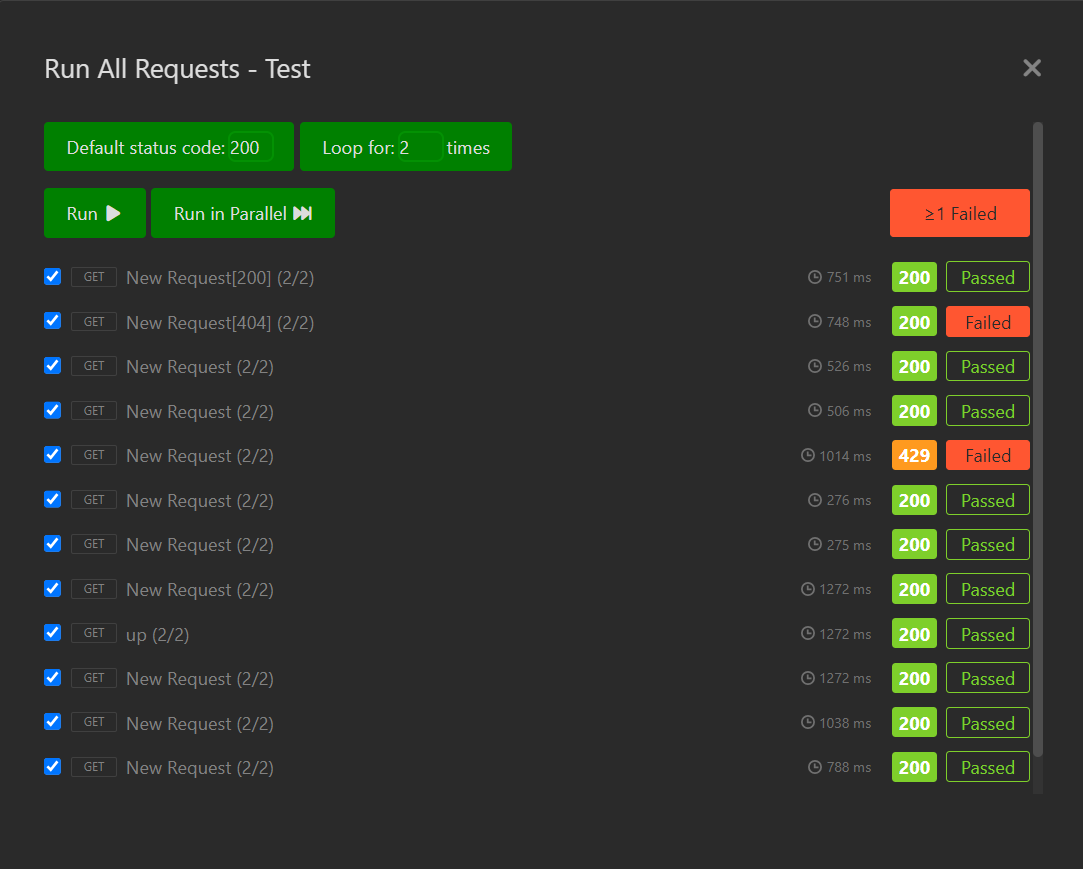Uncheck checkbox for the 275 ms request
This screenshot has width=1083, height=869.
[x=52, y=544]
